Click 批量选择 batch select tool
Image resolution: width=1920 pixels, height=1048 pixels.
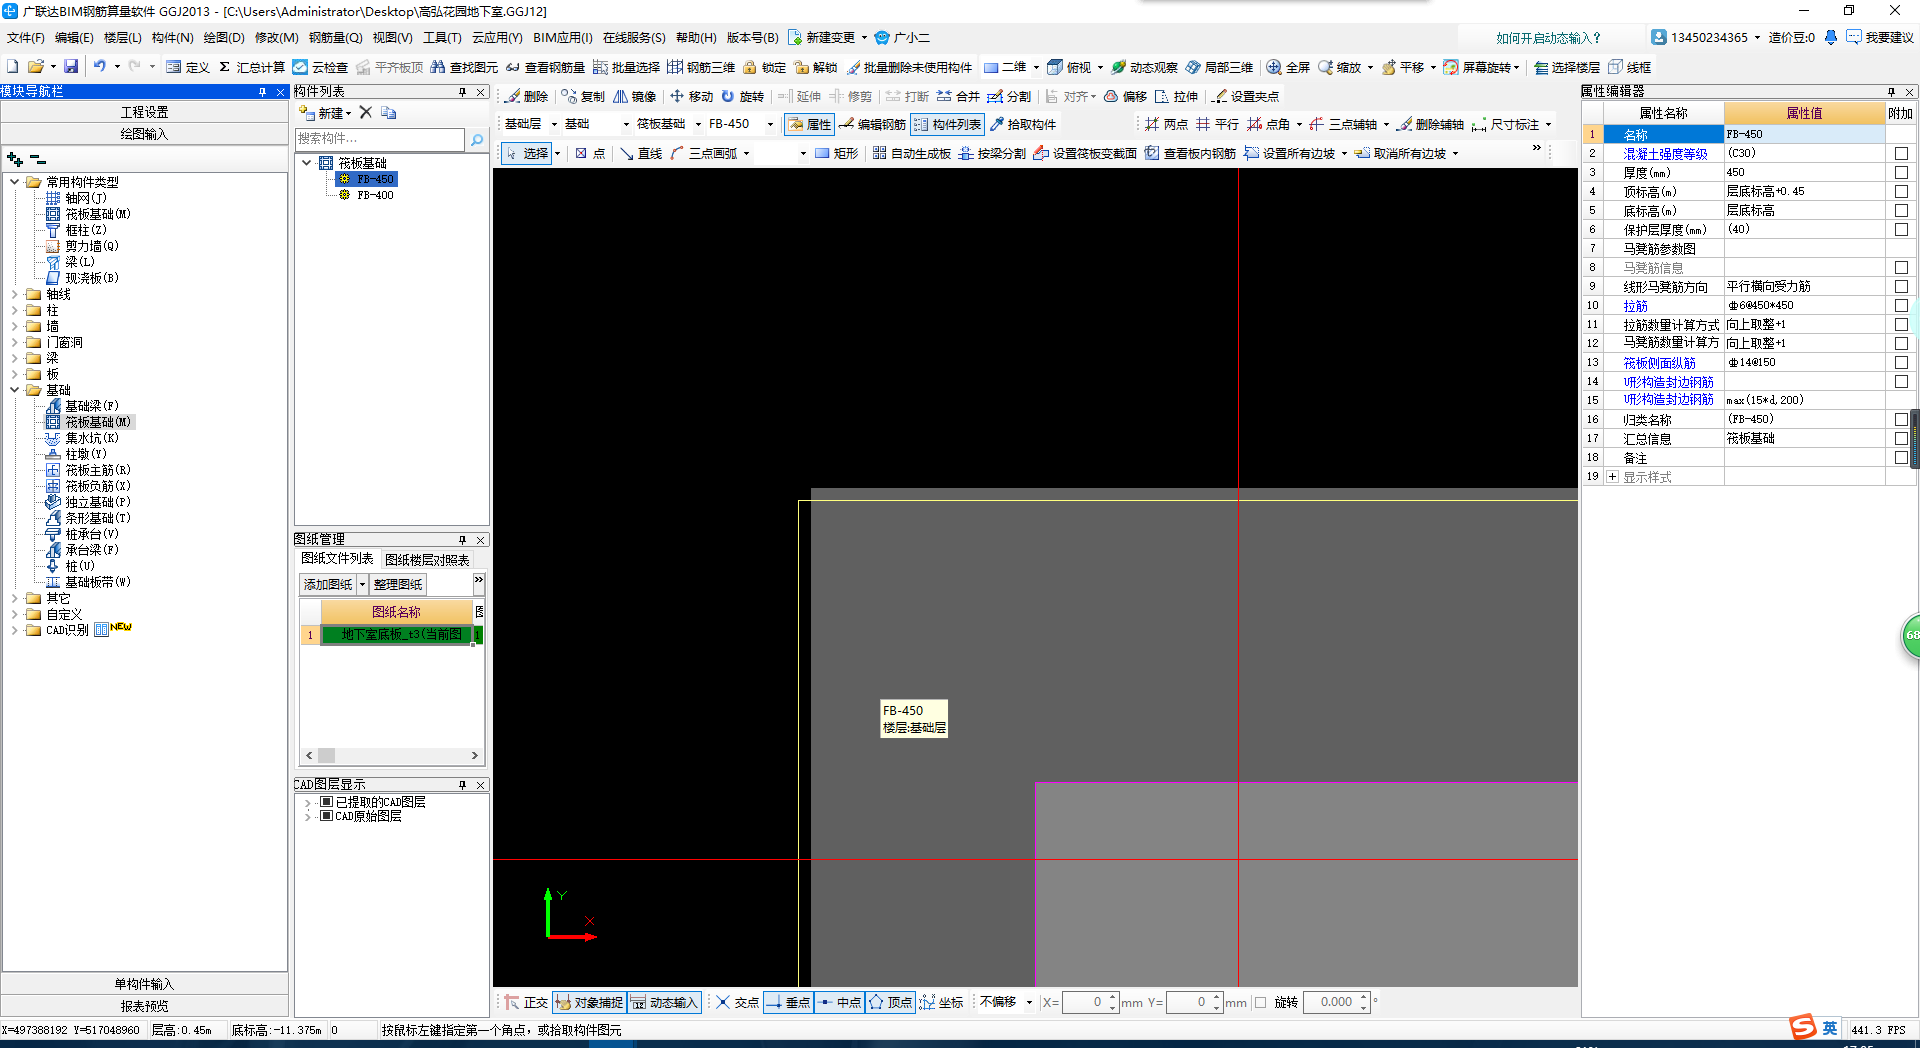click(626, 67)
